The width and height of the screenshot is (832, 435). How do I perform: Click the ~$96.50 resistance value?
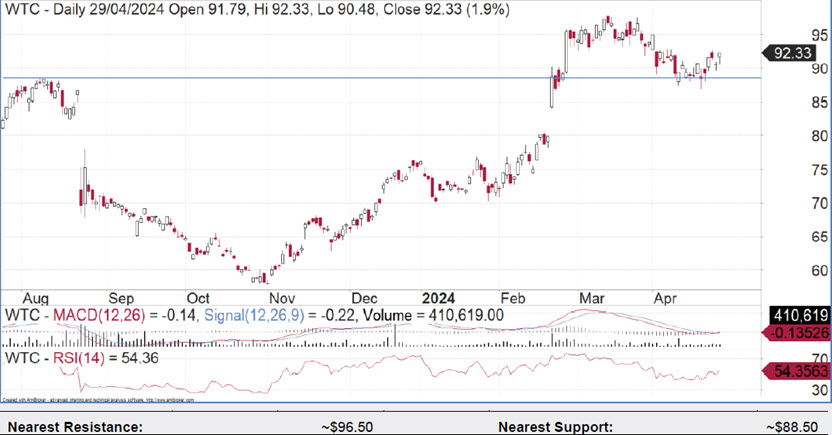pyautogui.click(x=349, y=426)
